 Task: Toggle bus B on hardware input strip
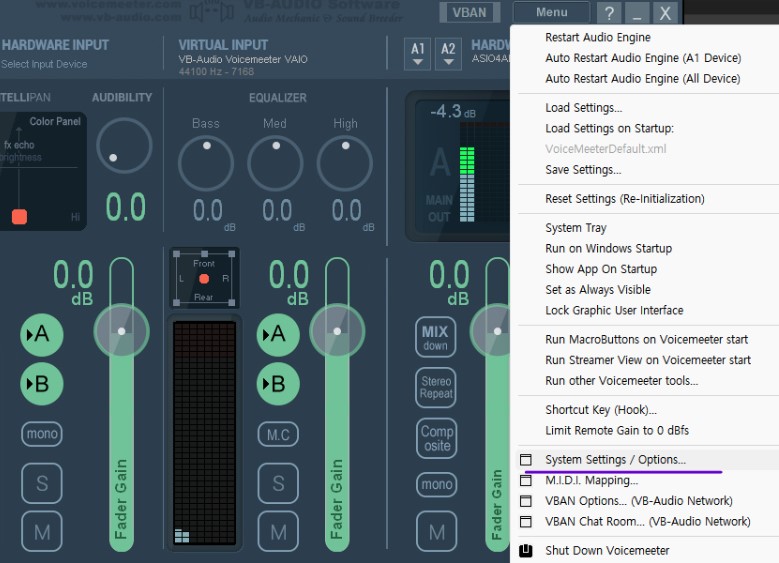(x=42, y=384)
